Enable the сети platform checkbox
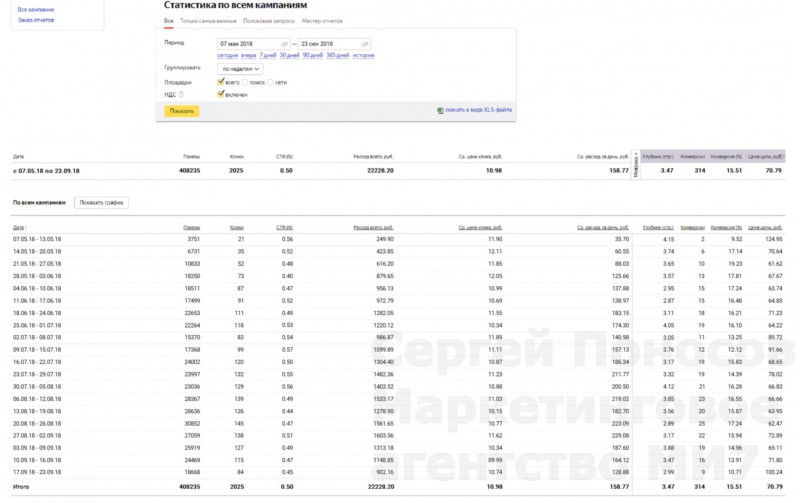The image size is (800, 503). click(x=270, y=82)
